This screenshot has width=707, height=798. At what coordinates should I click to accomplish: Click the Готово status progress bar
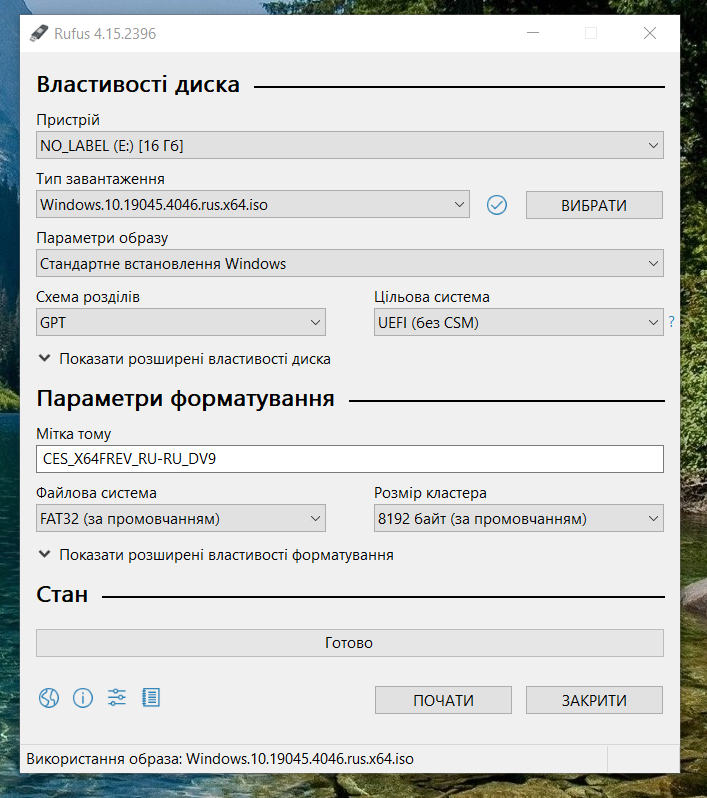coord(350,643)
